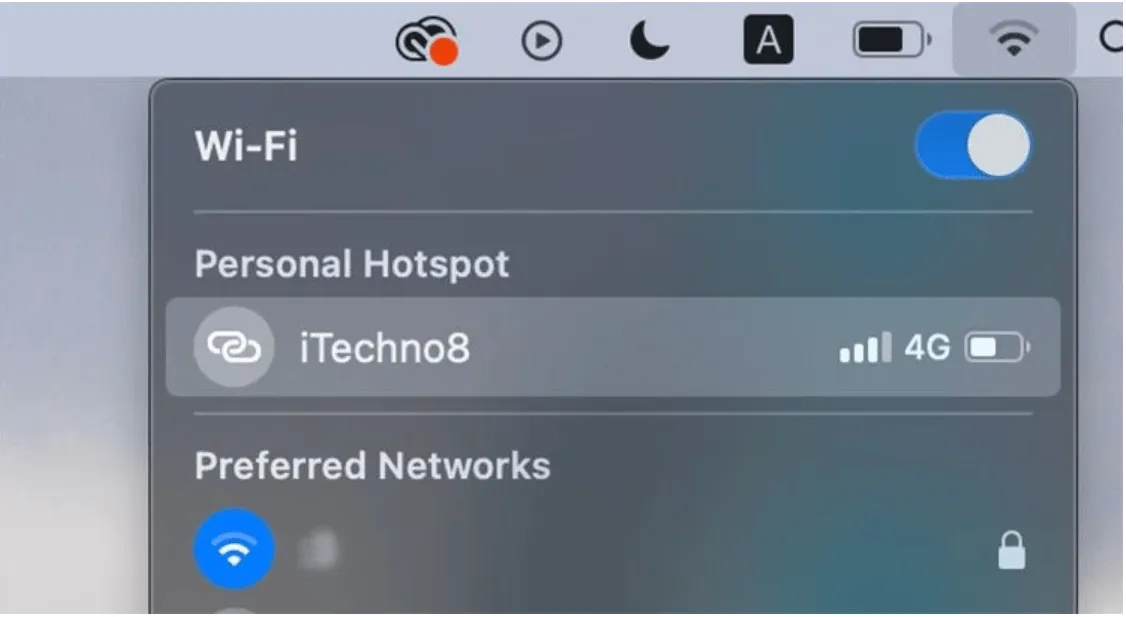Open Spotlight search at menu bar edge
This screenshot has width=1126, height=617.
coord(1112,37)
